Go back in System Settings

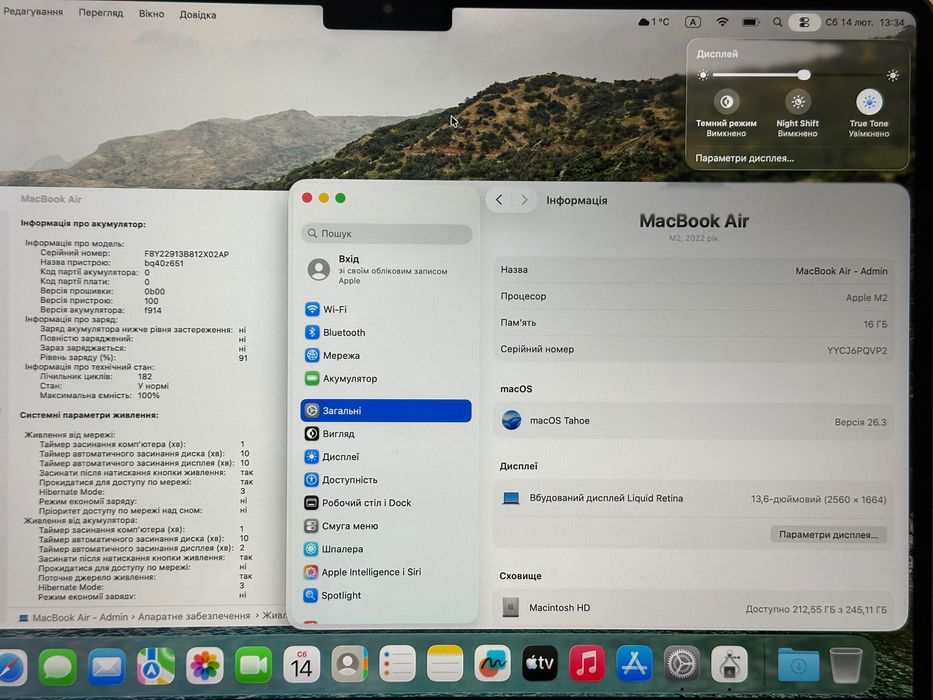499,200
